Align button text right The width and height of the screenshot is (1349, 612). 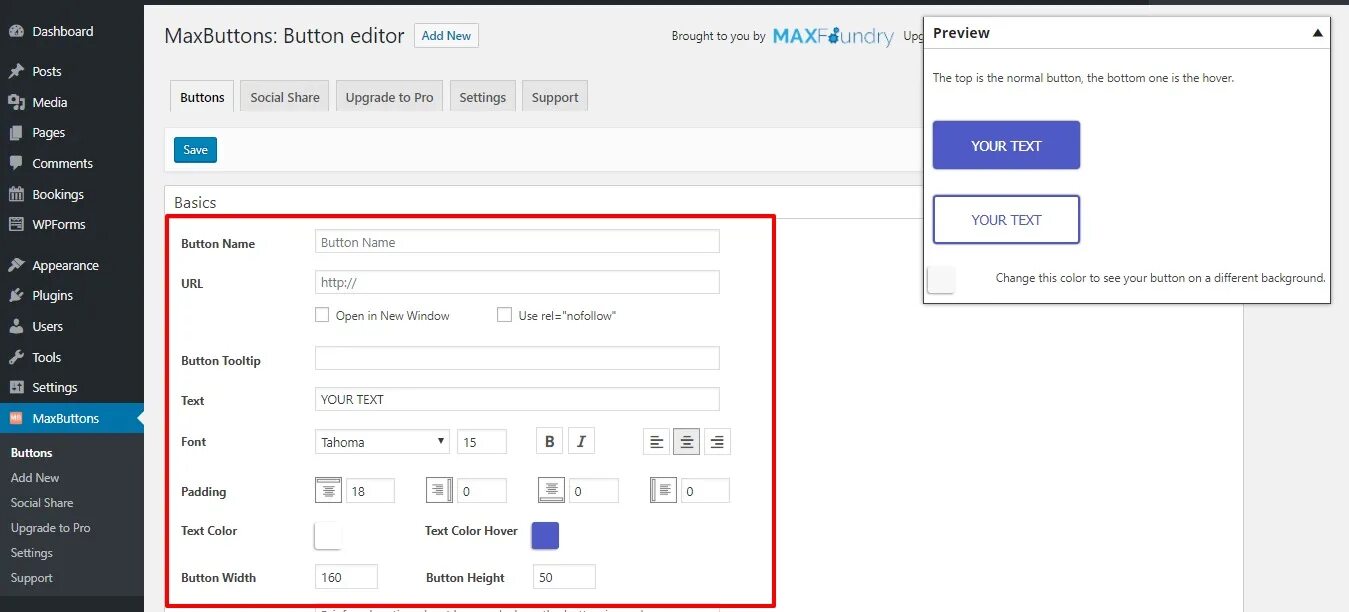717,441
